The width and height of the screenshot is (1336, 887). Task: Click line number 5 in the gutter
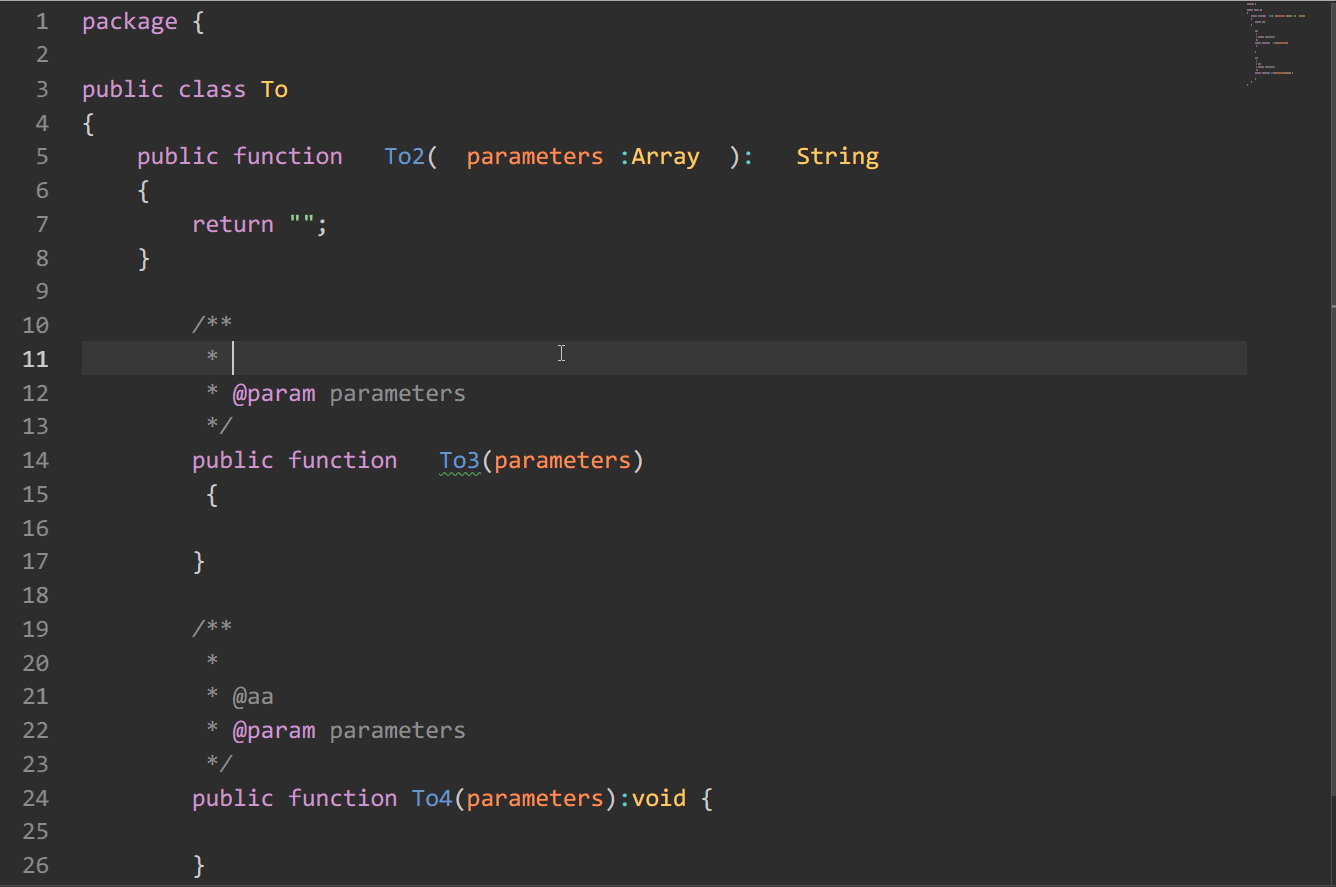coord(41,157)
